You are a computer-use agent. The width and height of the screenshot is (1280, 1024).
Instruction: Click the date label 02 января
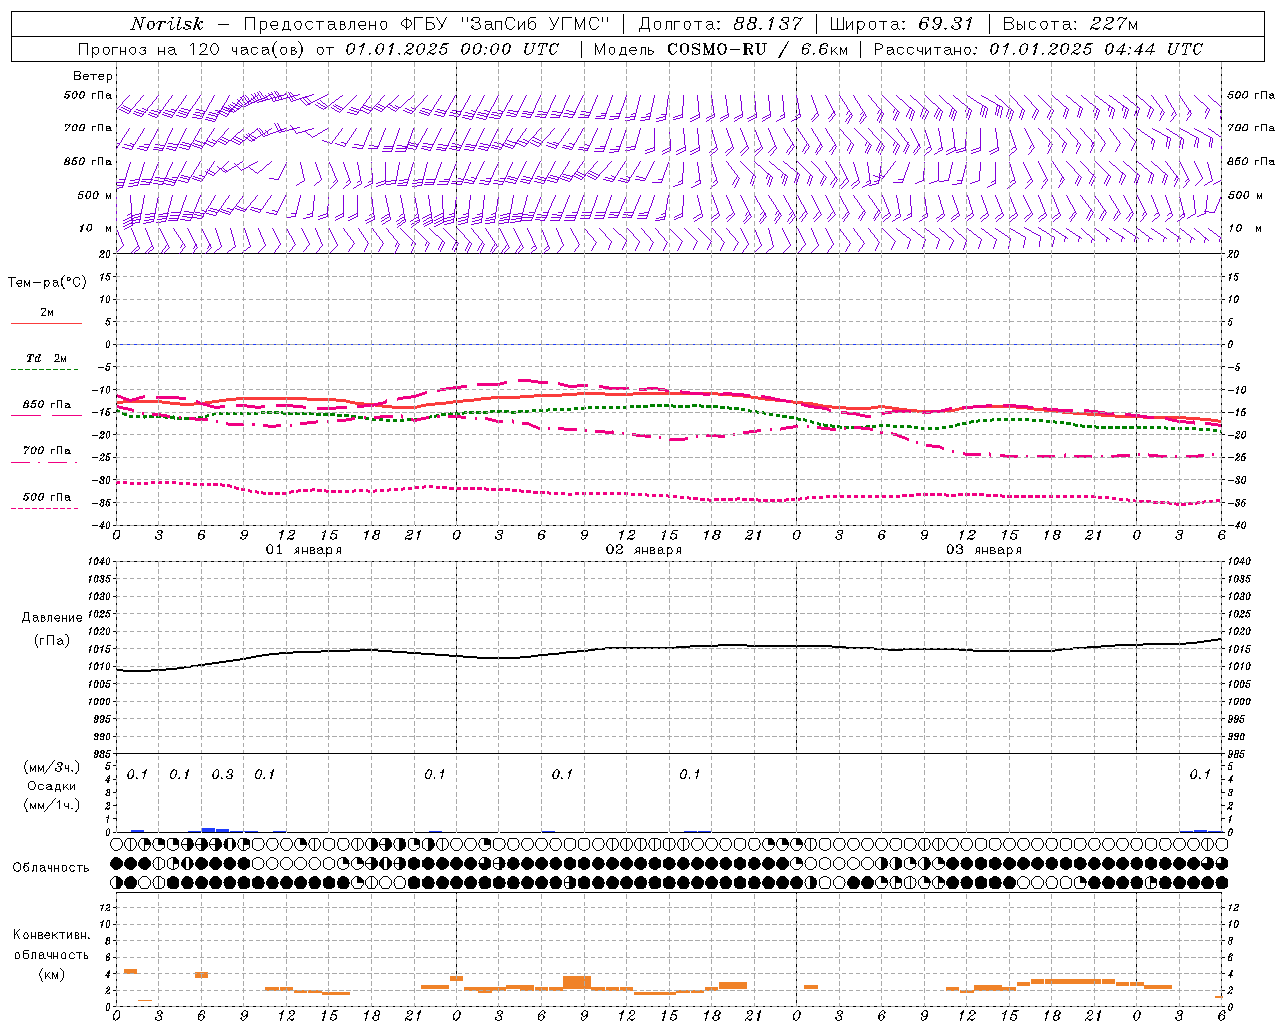click(643, 550)
